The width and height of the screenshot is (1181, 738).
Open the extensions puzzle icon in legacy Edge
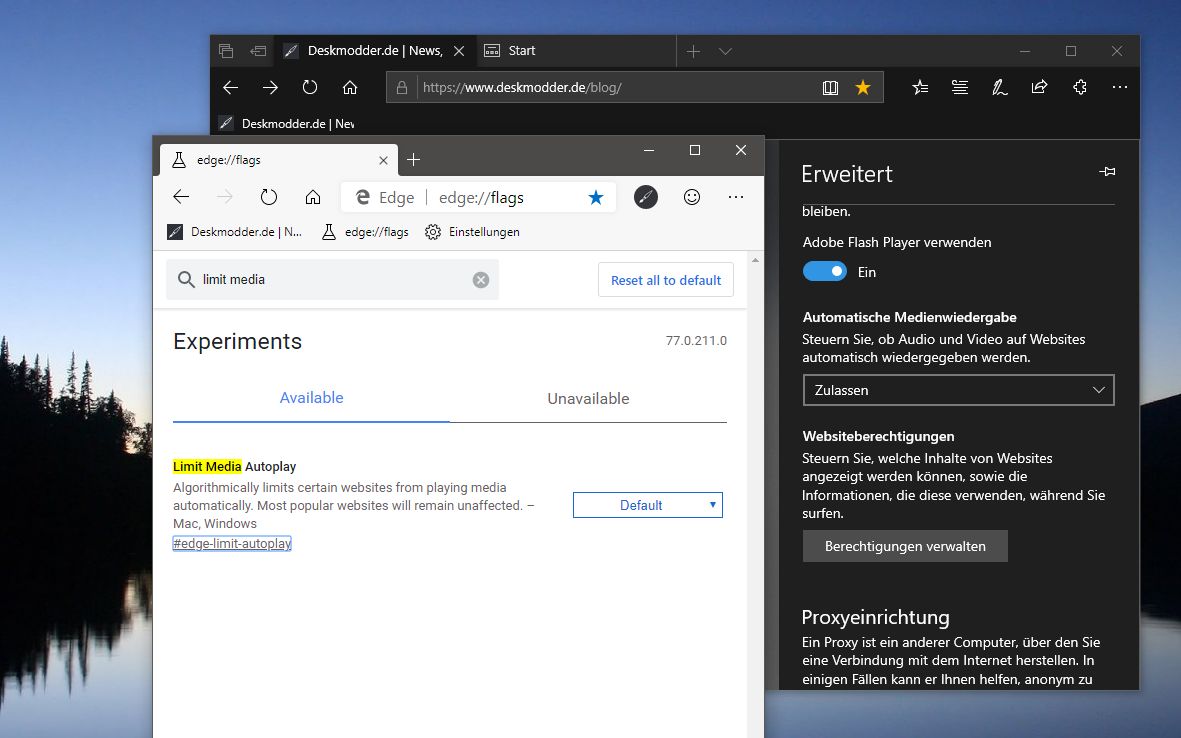point(1079,87)
